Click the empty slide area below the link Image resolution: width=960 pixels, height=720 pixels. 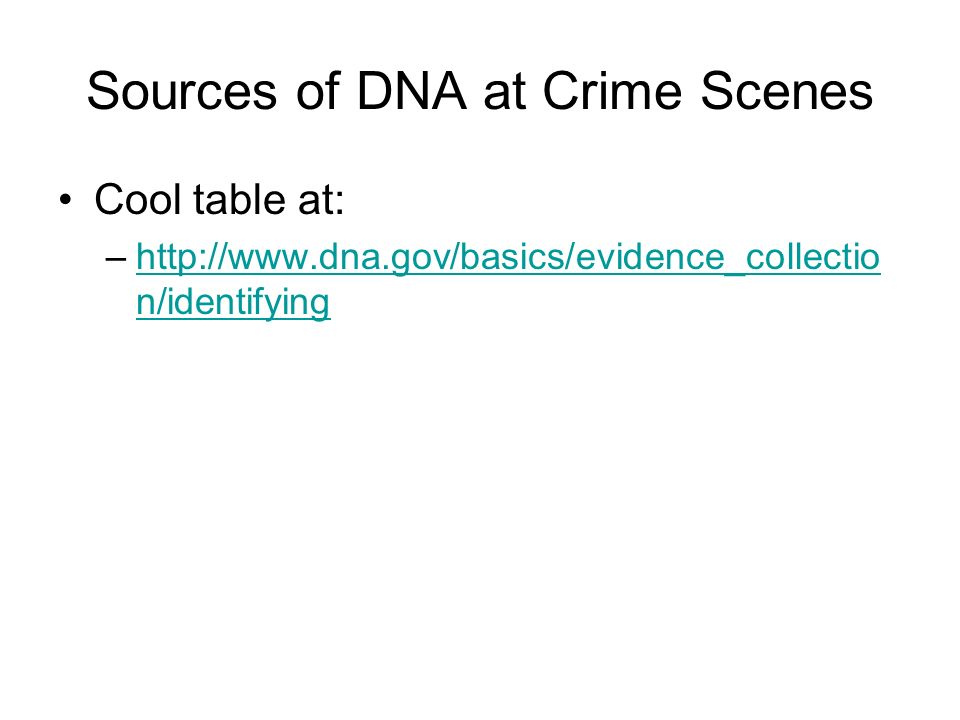[480, 490]
